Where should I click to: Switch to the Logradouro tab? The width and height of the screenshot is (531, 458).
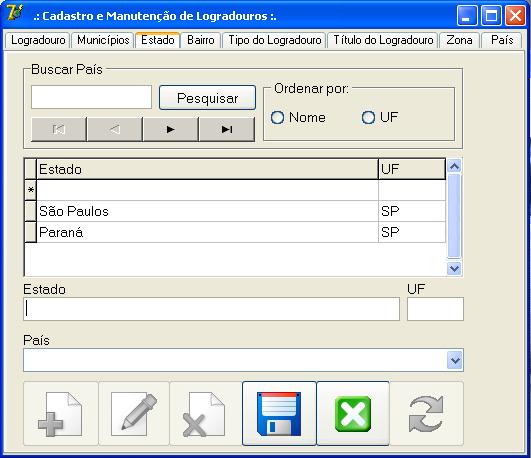click(x=38, y=40)
